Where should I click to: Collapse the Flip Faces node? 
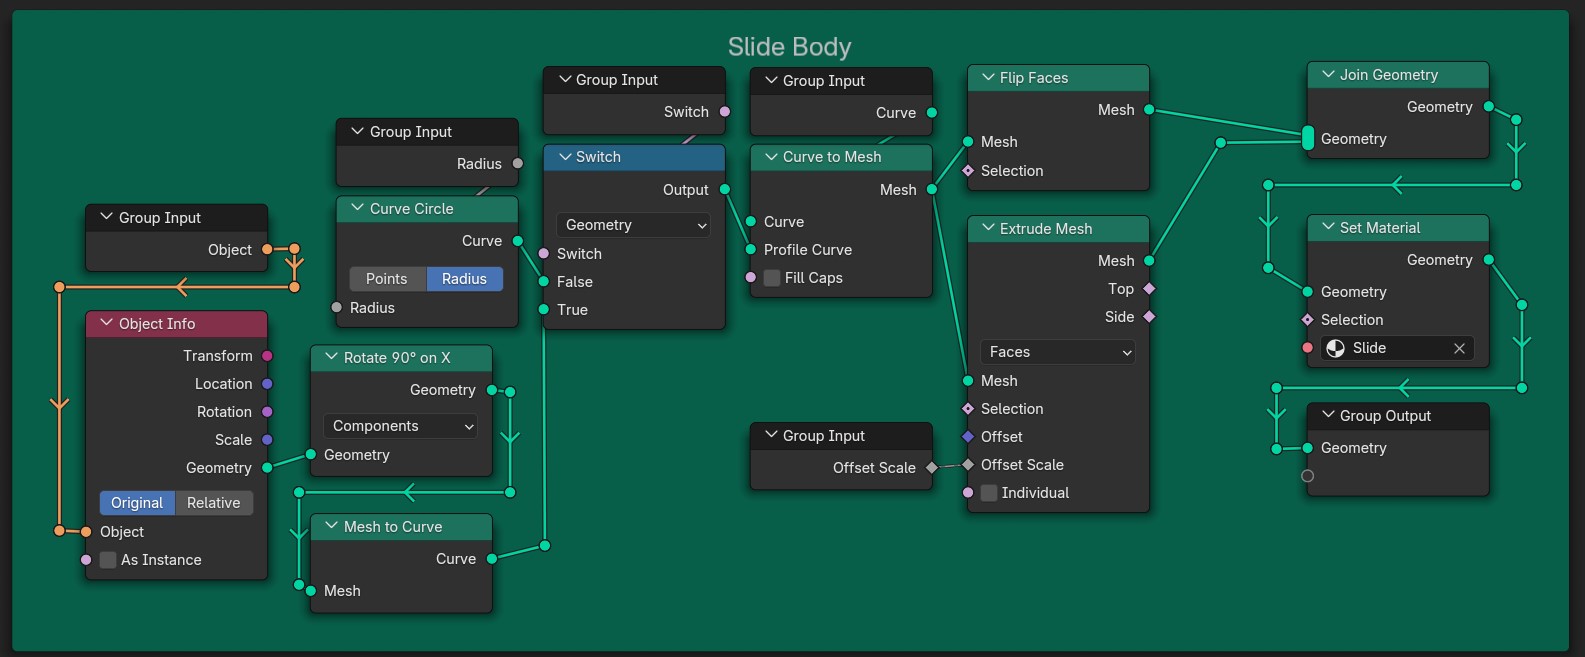coord(988,78)
